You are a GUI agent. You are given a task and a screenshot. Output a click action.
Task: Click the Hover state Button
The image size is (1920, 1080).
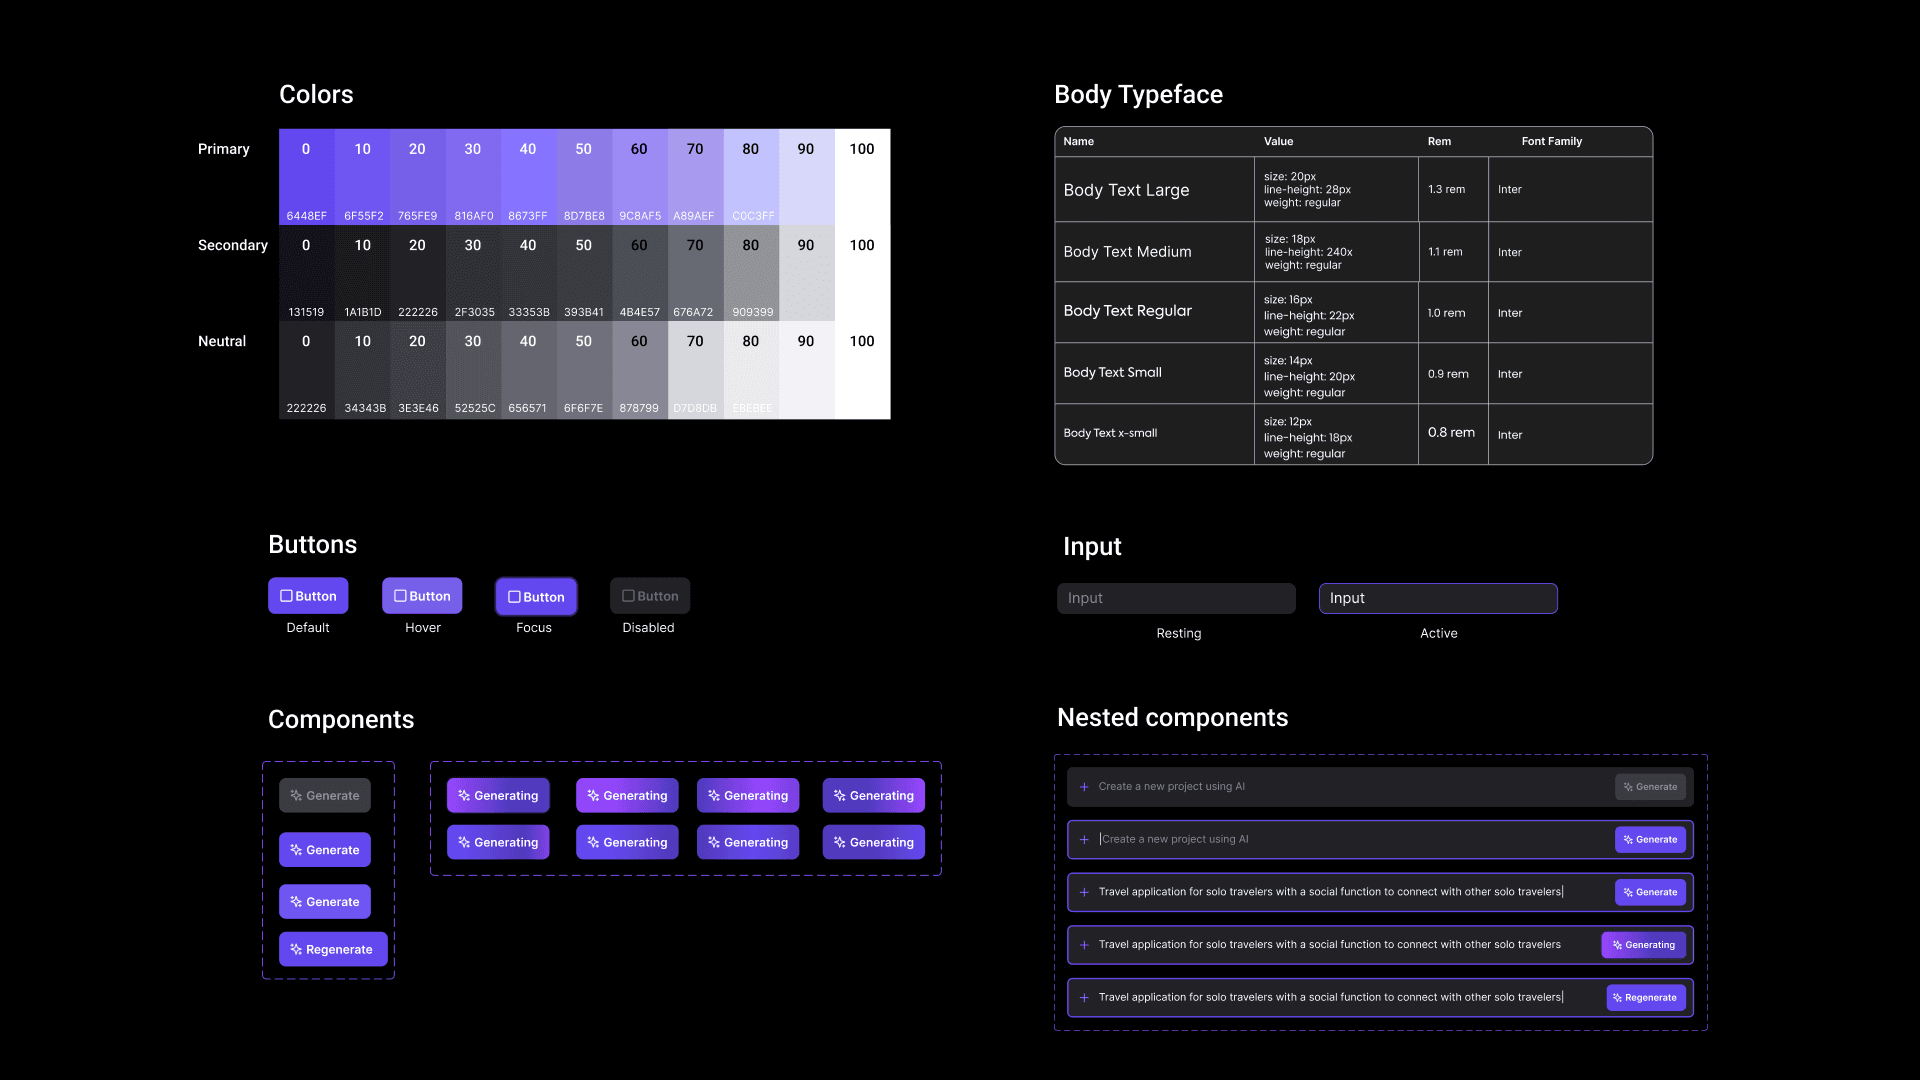[422, 596]
